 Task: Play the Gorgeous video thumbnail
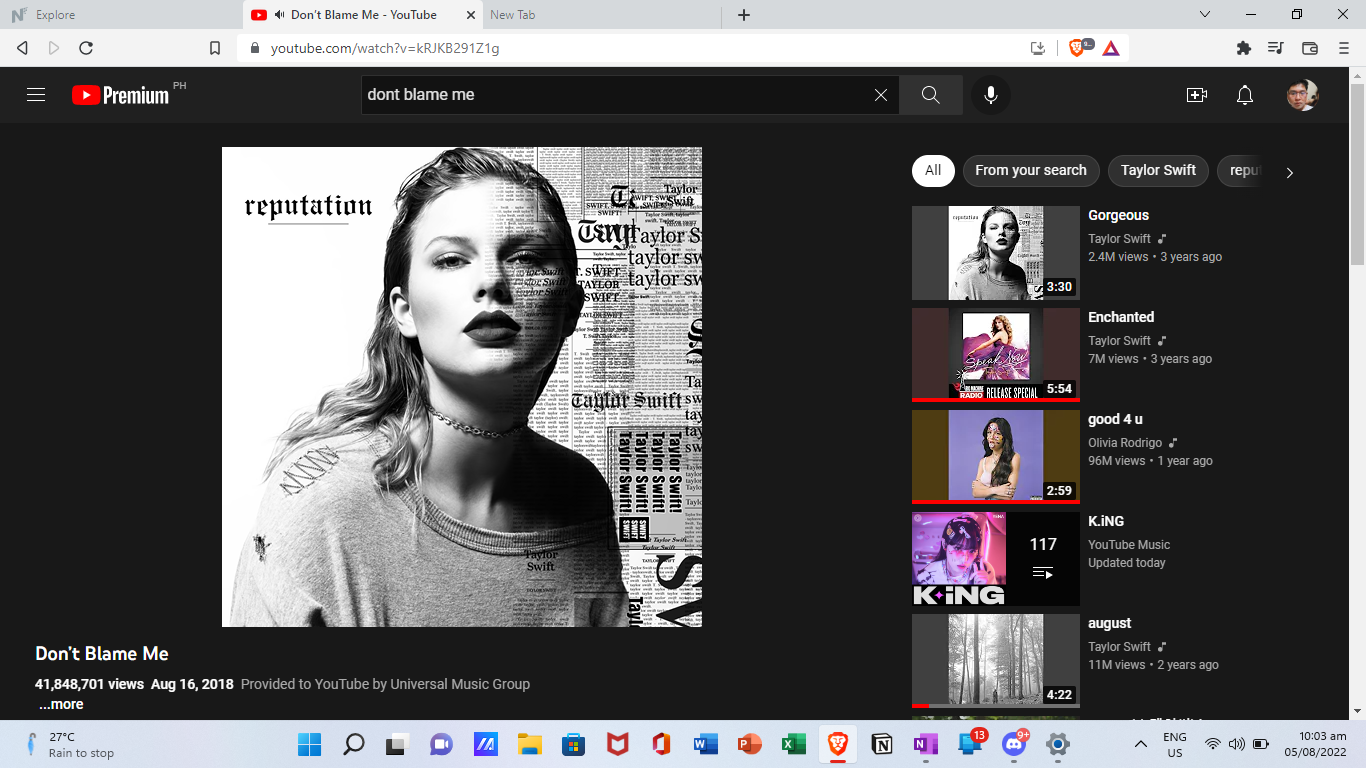pos(996,253)
